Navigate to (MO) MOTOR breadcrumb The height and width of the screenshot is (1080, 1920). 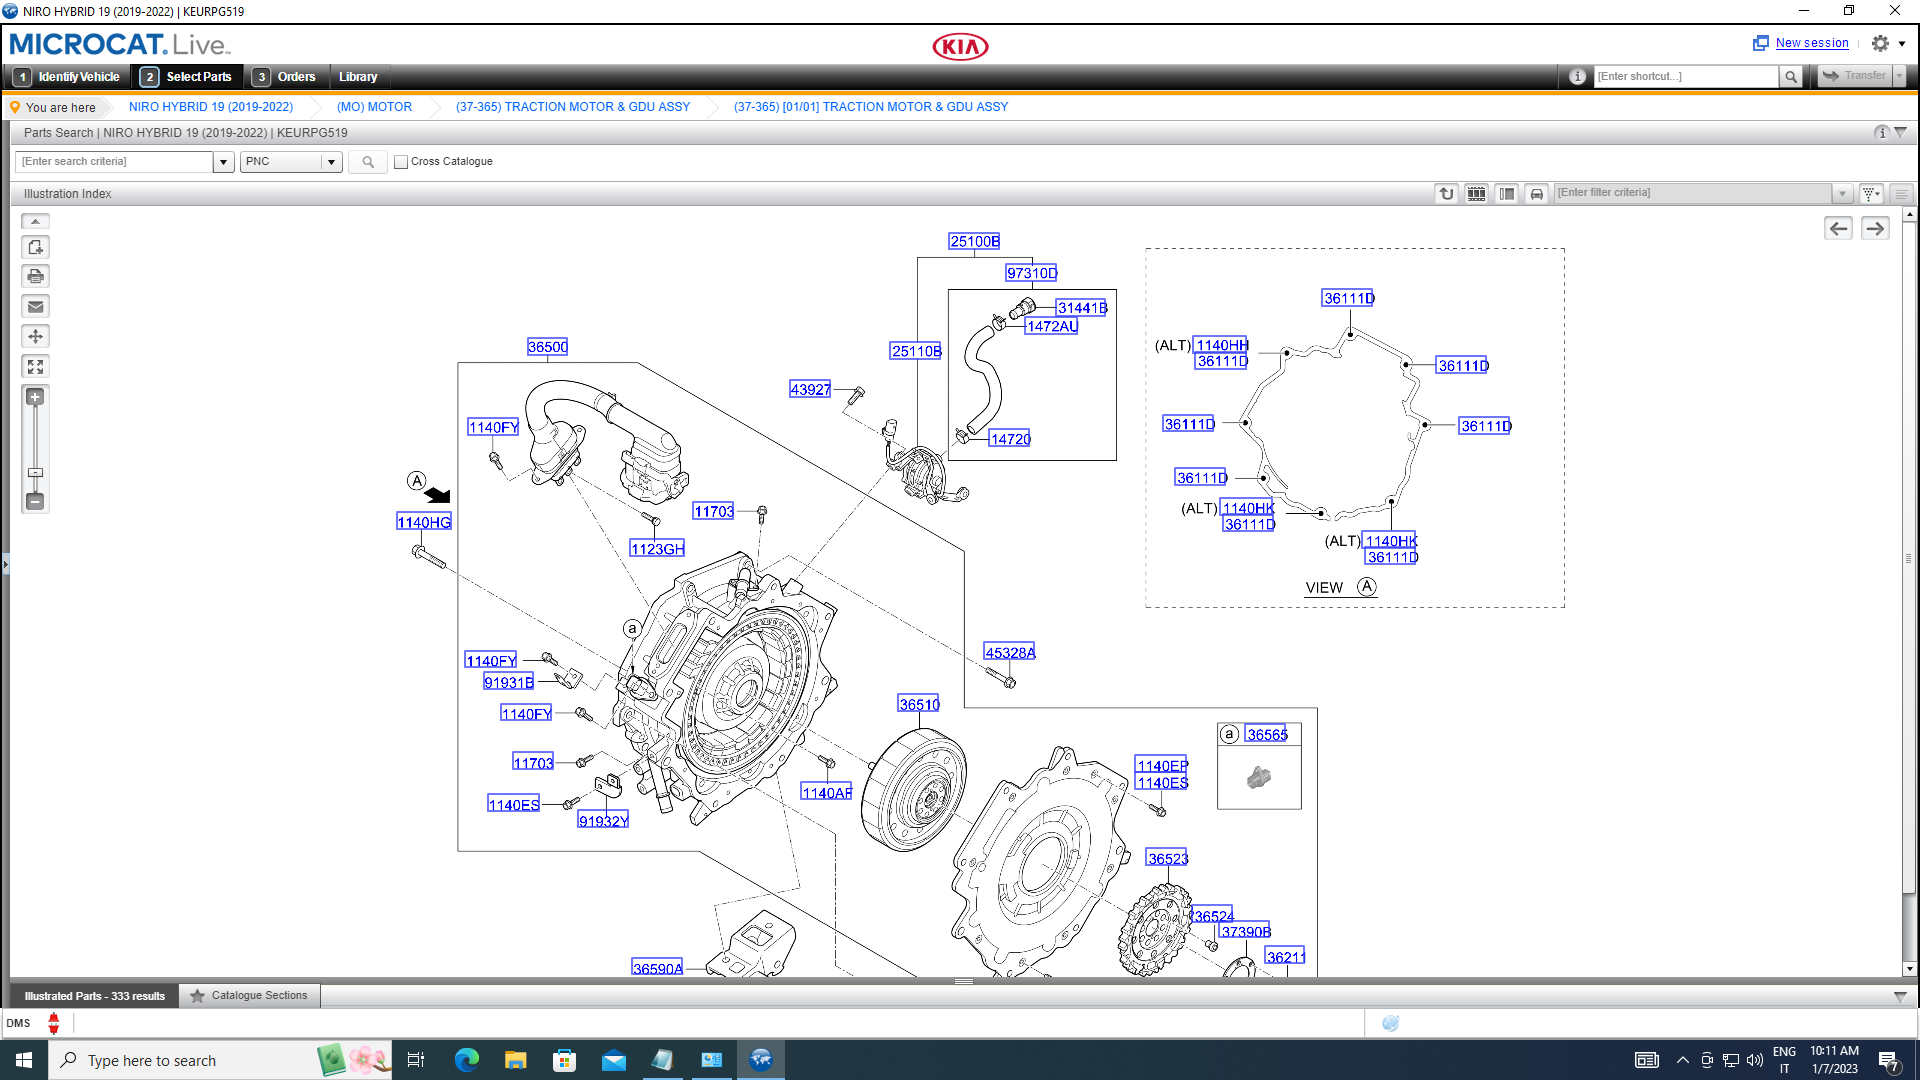374,107
